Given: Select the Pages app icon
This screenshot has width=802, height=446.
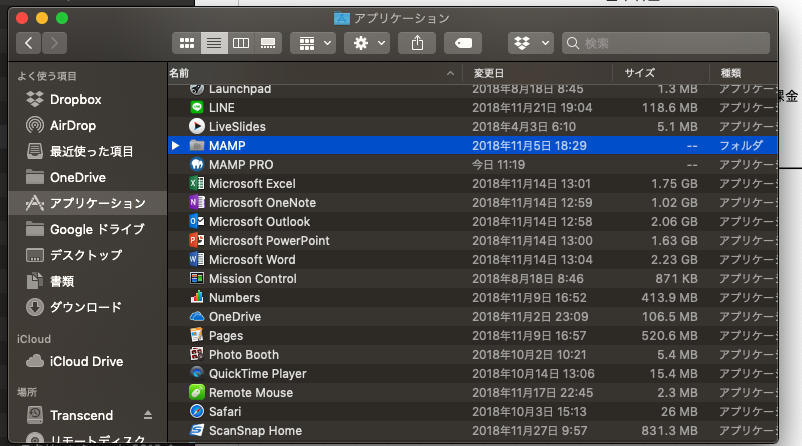Looking at the screenshot, I should [196, 335].
